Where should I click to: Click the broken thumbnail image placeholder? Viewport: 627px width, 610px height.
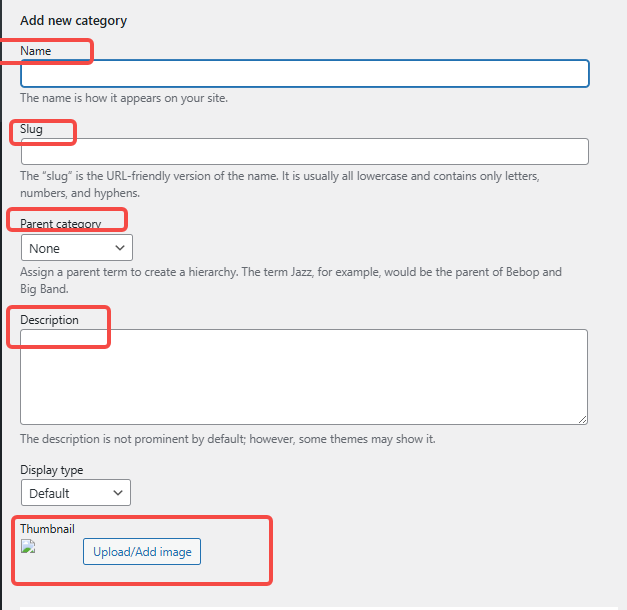pos(28,546)
